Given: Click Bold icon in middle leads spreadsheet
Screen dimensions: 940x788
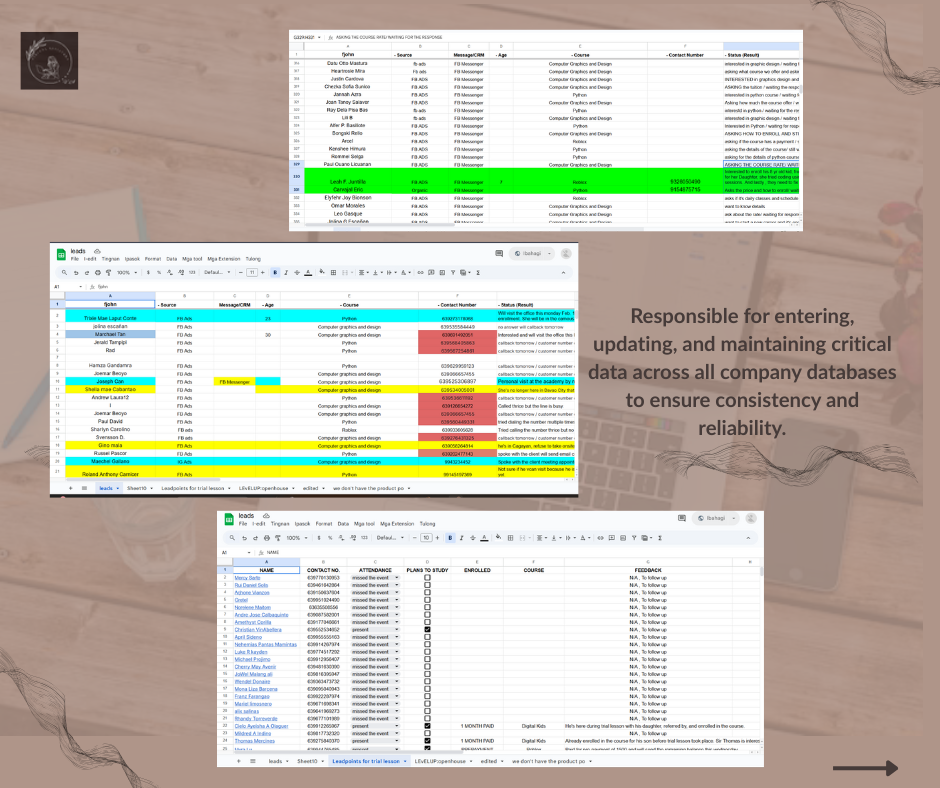Looking at the screenshot, I should coord(275,272).
